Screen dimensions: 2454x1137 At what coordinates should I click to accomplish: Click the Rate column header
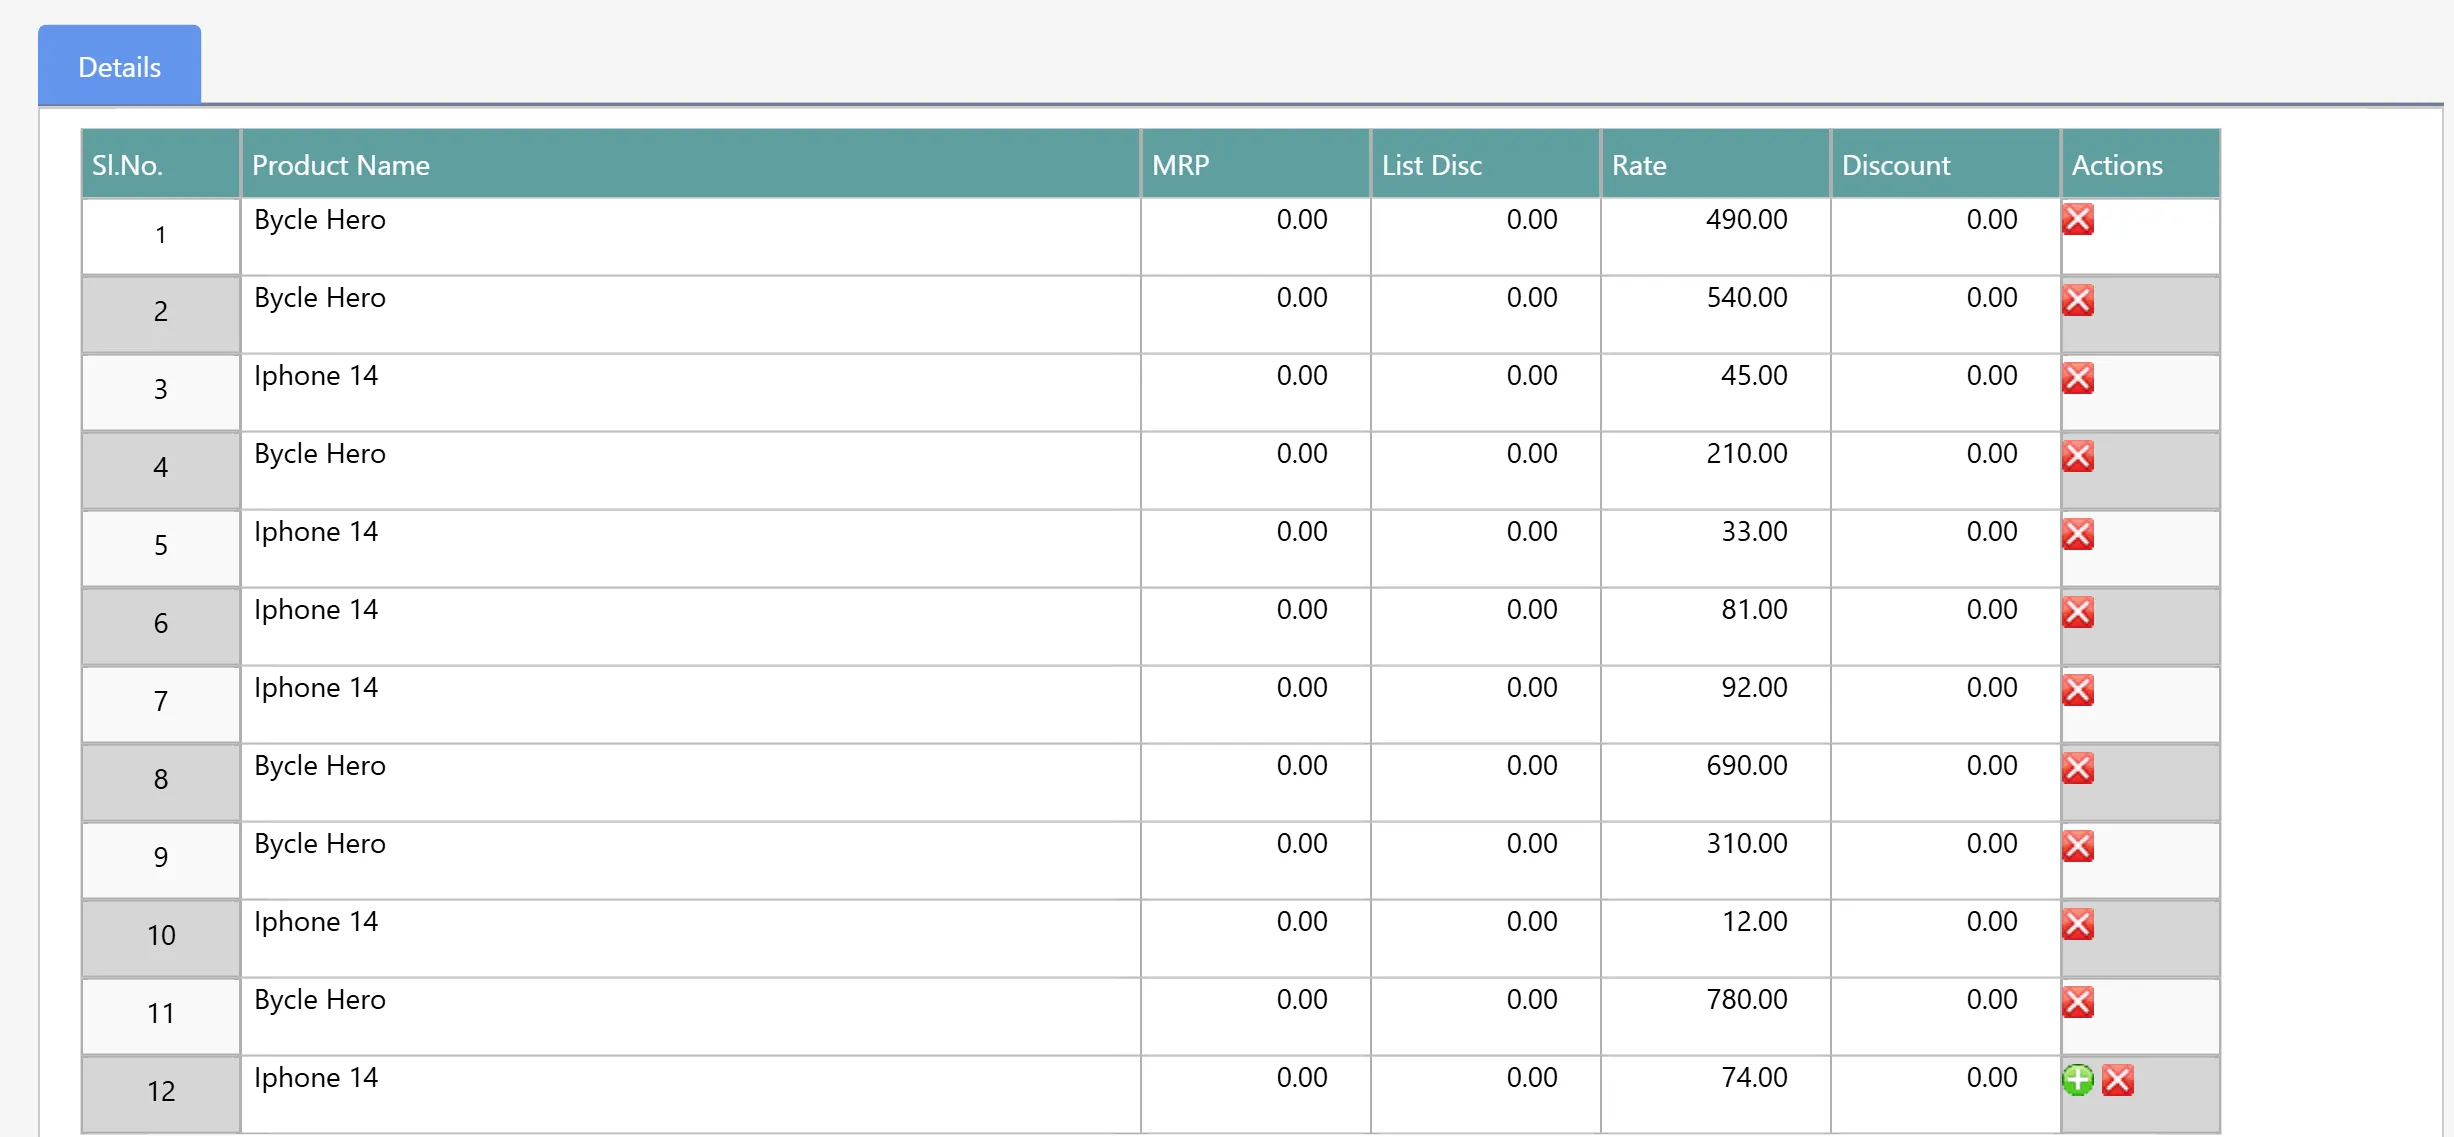point(1716,164)
